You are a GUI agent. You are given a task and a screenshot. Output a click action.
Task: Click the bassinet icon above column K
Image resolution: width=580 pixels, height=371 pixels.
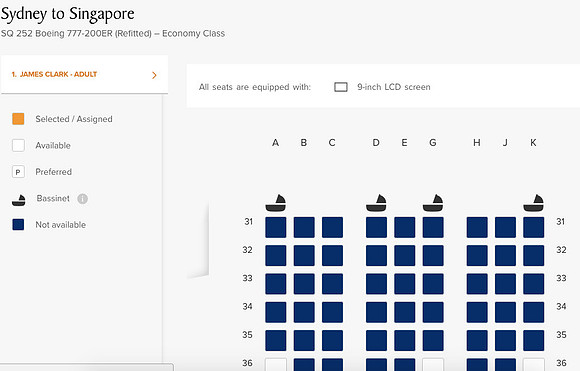533,203
